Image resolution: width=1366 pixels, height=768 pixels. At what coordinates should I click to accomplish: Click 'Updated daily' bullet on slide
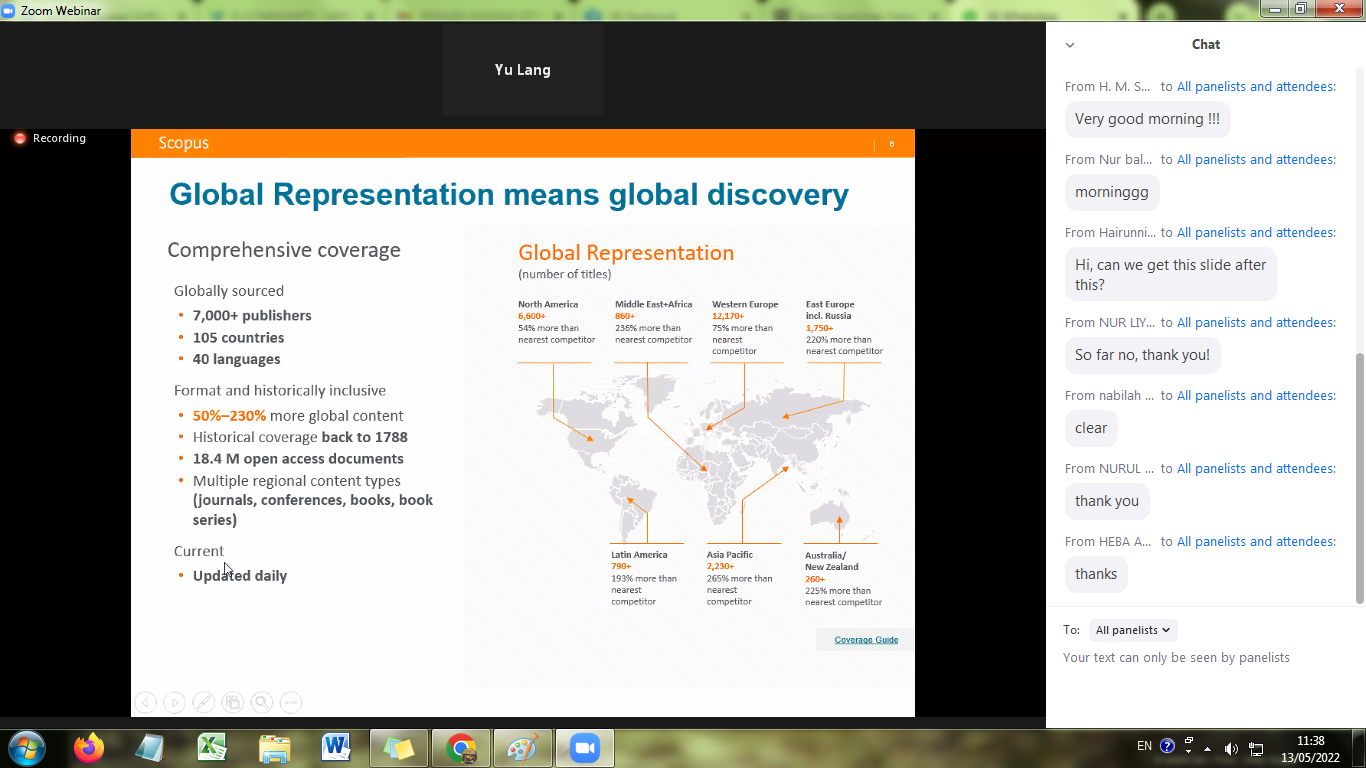pos(240,576)
